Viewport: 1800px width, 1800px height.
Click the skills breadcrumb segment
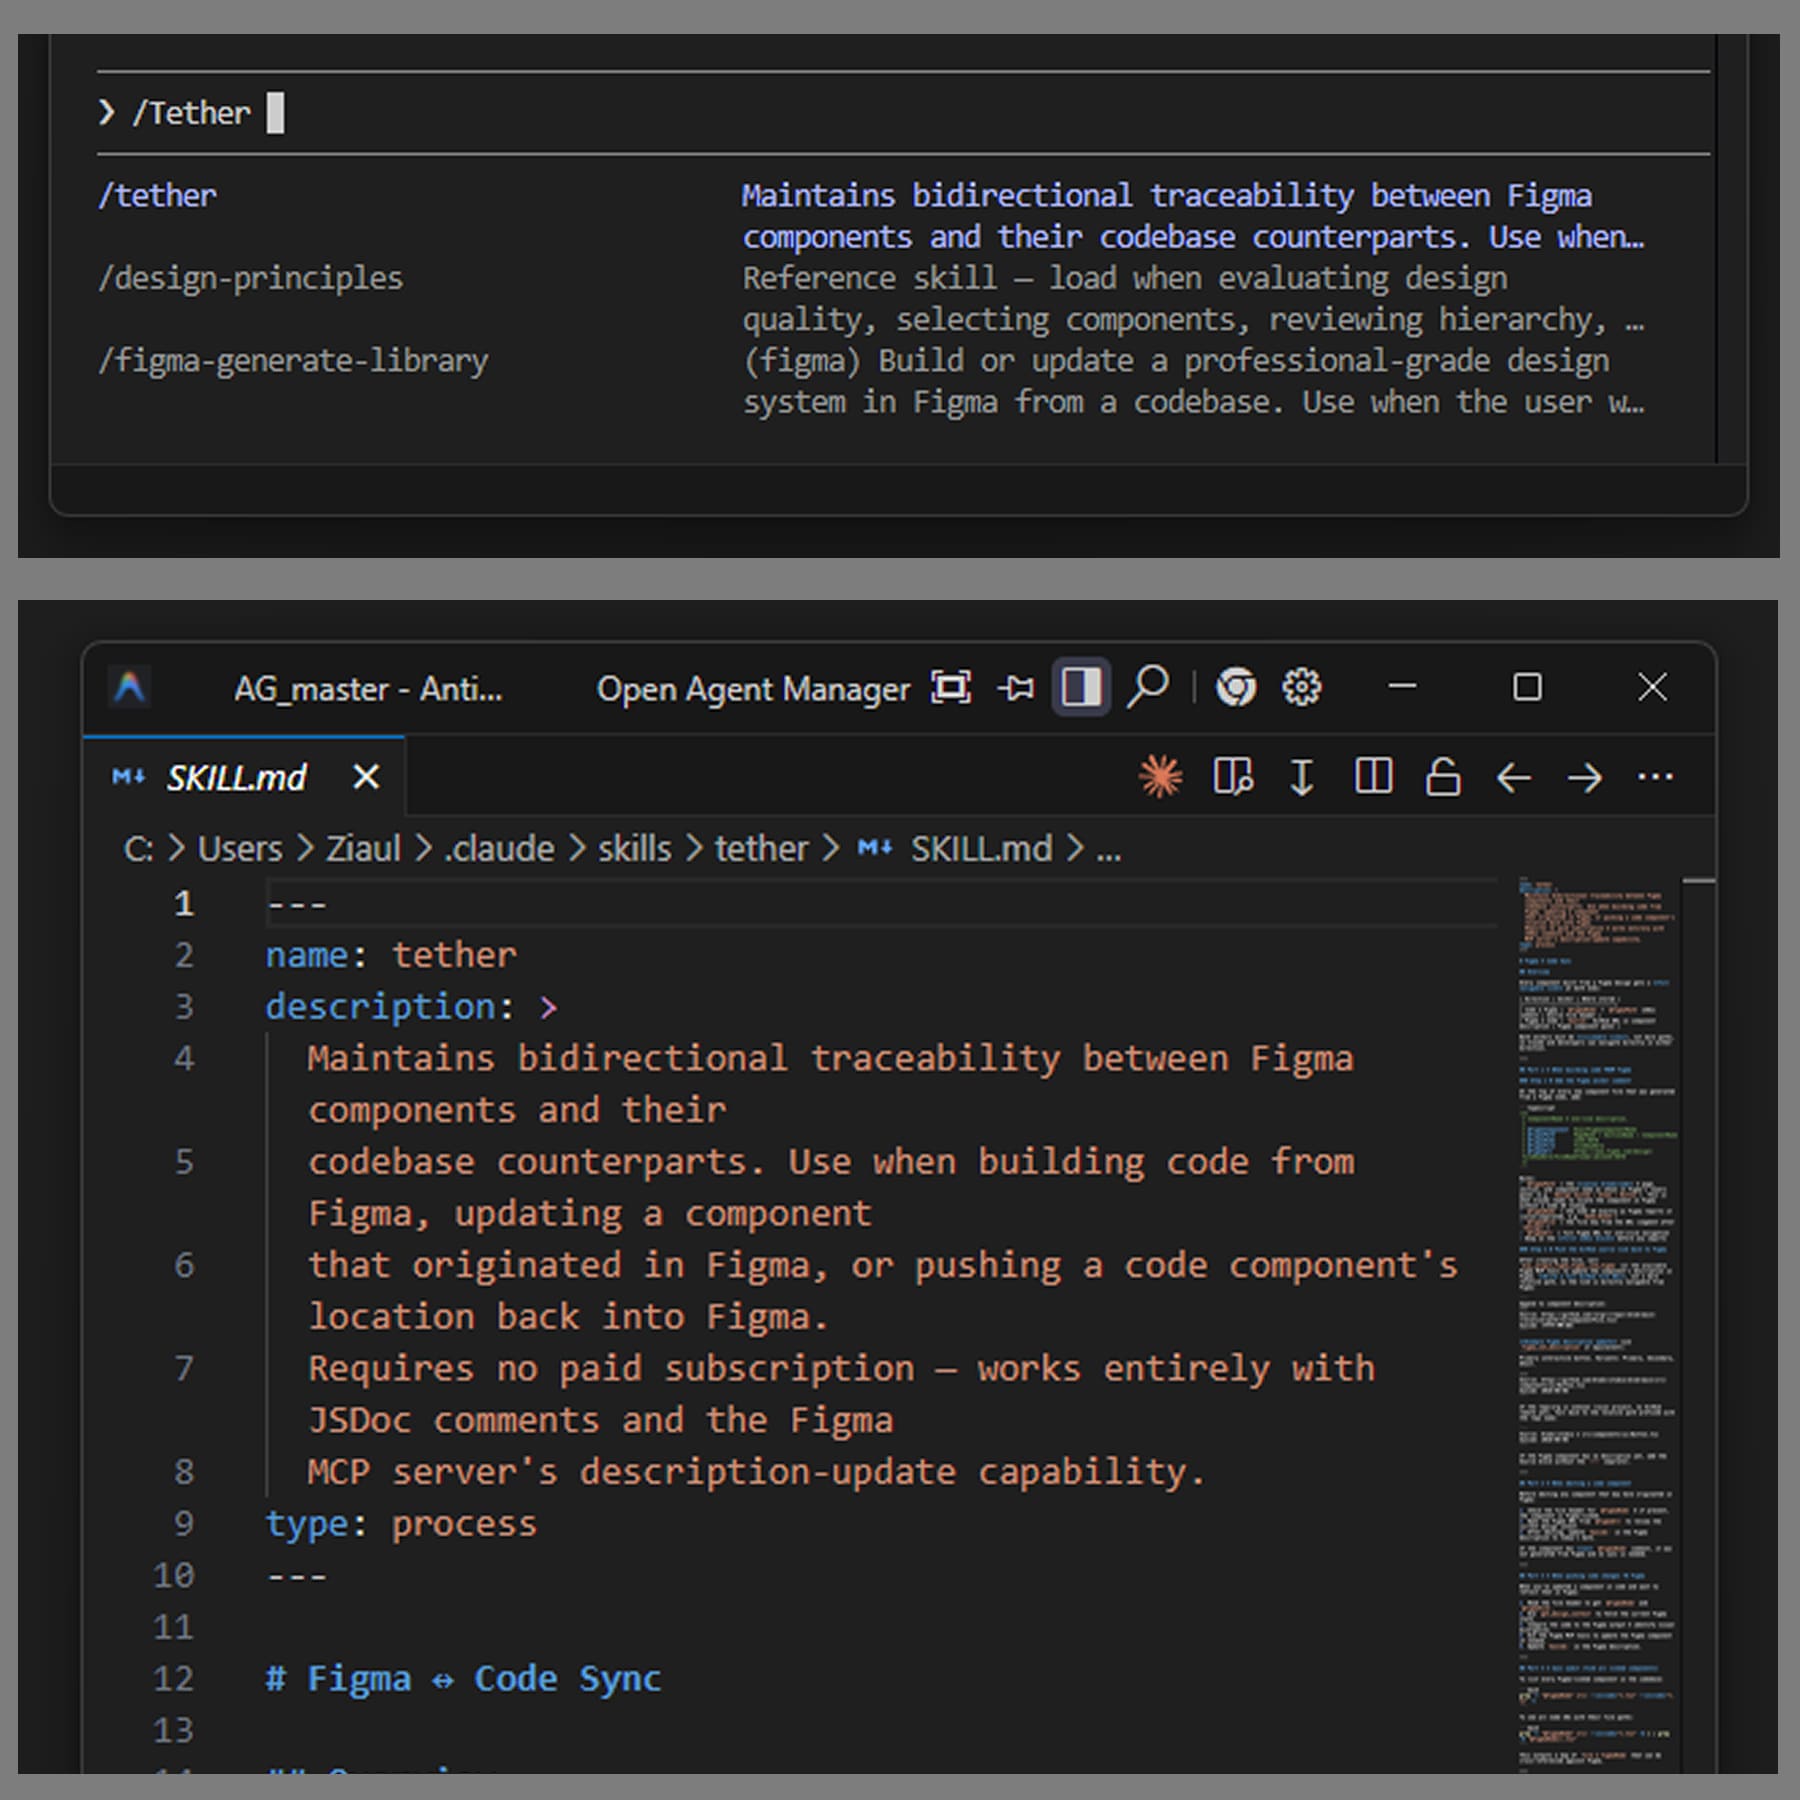[x=635, y=849]
